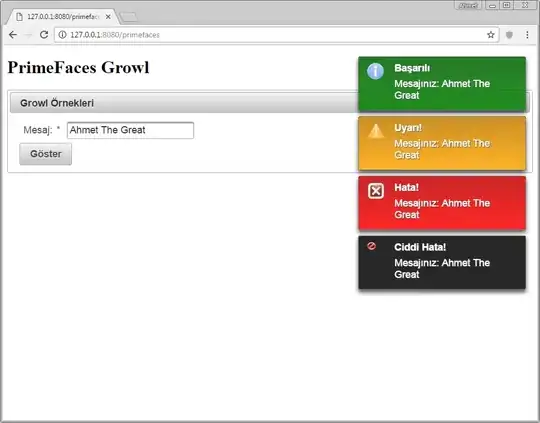Click the Growl Örnekleri panel header
Viewport: 540px width, 423px height.
(184, 103)
